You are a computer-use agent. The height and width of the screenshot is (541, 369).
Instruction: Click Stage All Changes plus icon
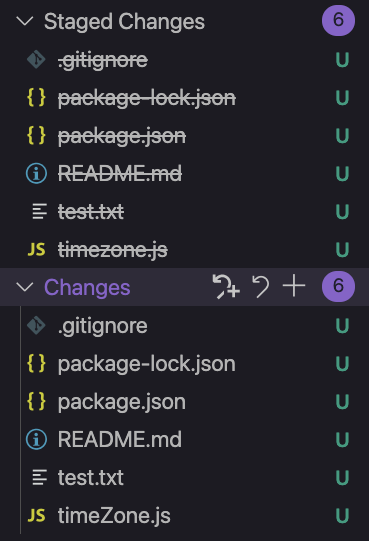coord(294,286)
